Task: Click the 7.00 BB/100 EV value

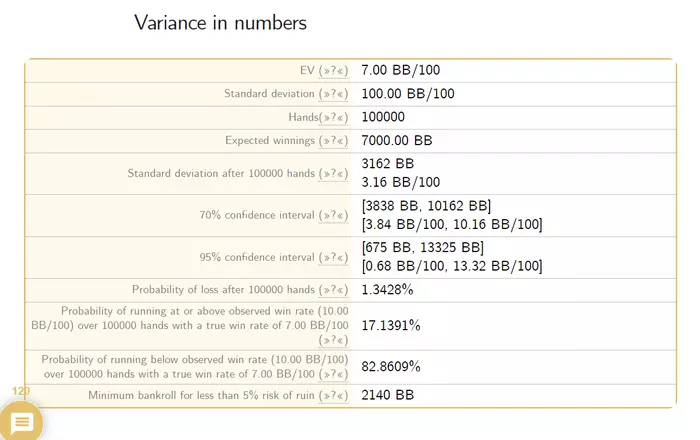Action: [400, 71]
